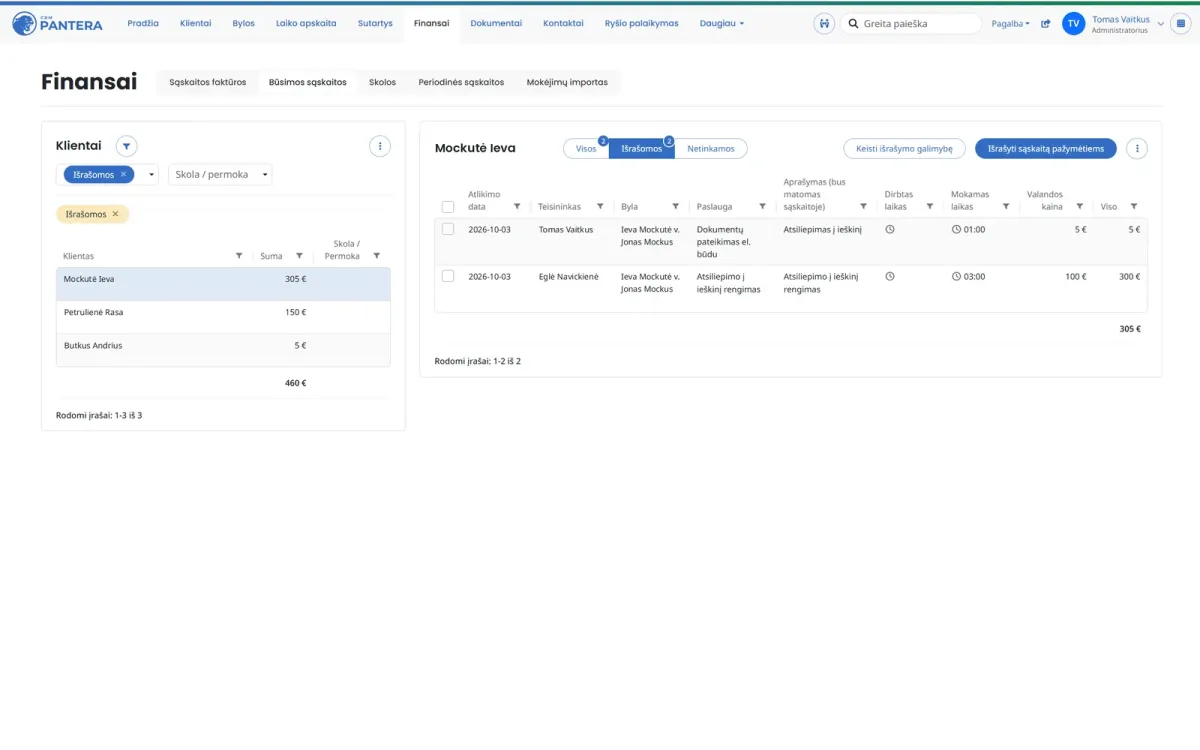Open the filter button beside Klientai heading
This screenshot has width=1200, height=750.
126,146
